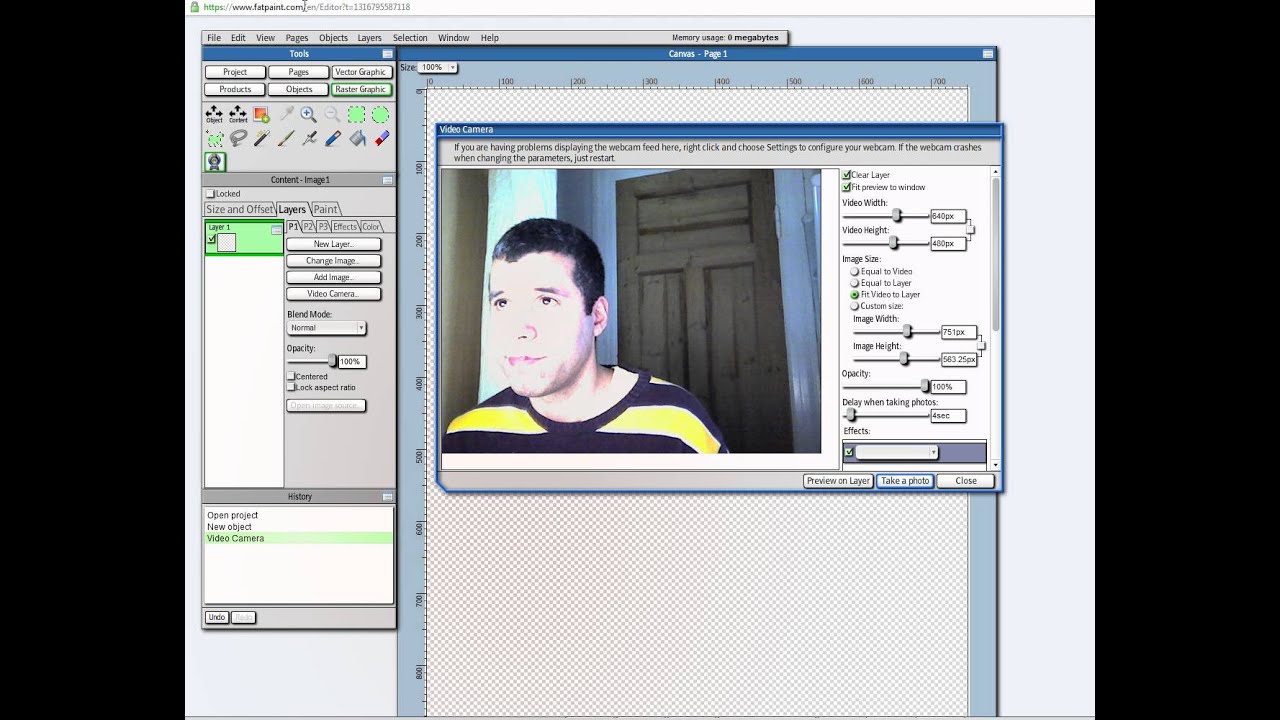The width and height of the screenshot is (1280, 720).
Task: Select the paint bucket fill tool
Action: point(356,138)
